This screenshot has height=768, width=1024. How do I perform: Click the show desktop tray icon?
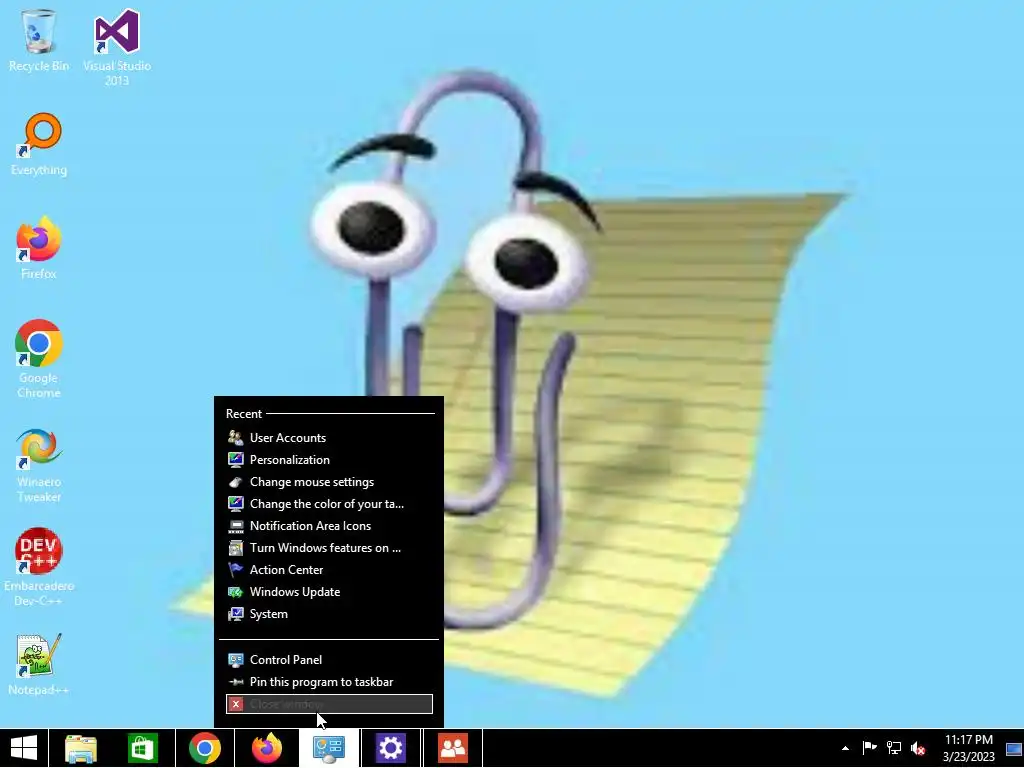click(x=1014, y=748)
